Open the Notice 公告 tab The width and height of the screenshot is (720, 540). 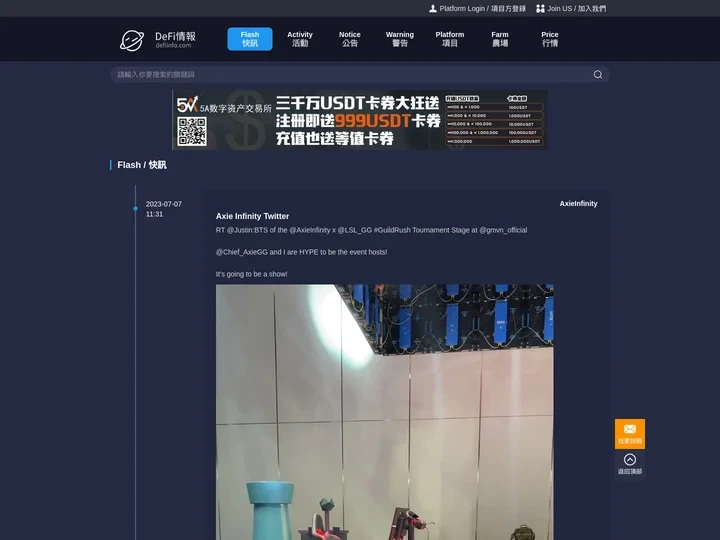coord(349,39)
